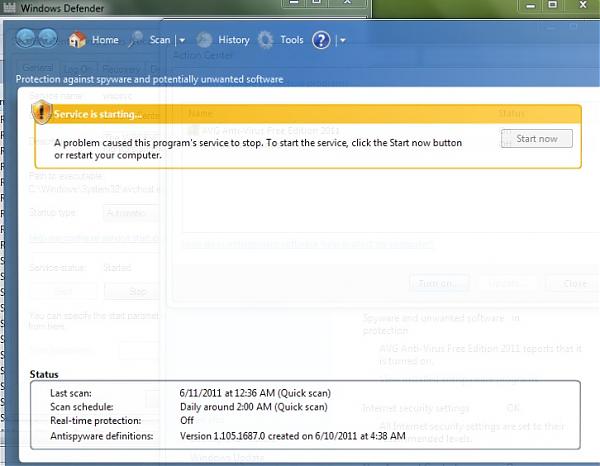Expand the Help options dropdown arrow

click(342, 40)
